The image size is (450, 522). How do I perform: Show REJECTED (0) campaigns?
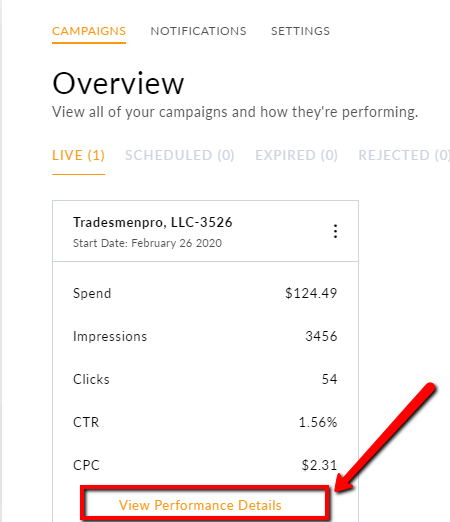(404, 155)
